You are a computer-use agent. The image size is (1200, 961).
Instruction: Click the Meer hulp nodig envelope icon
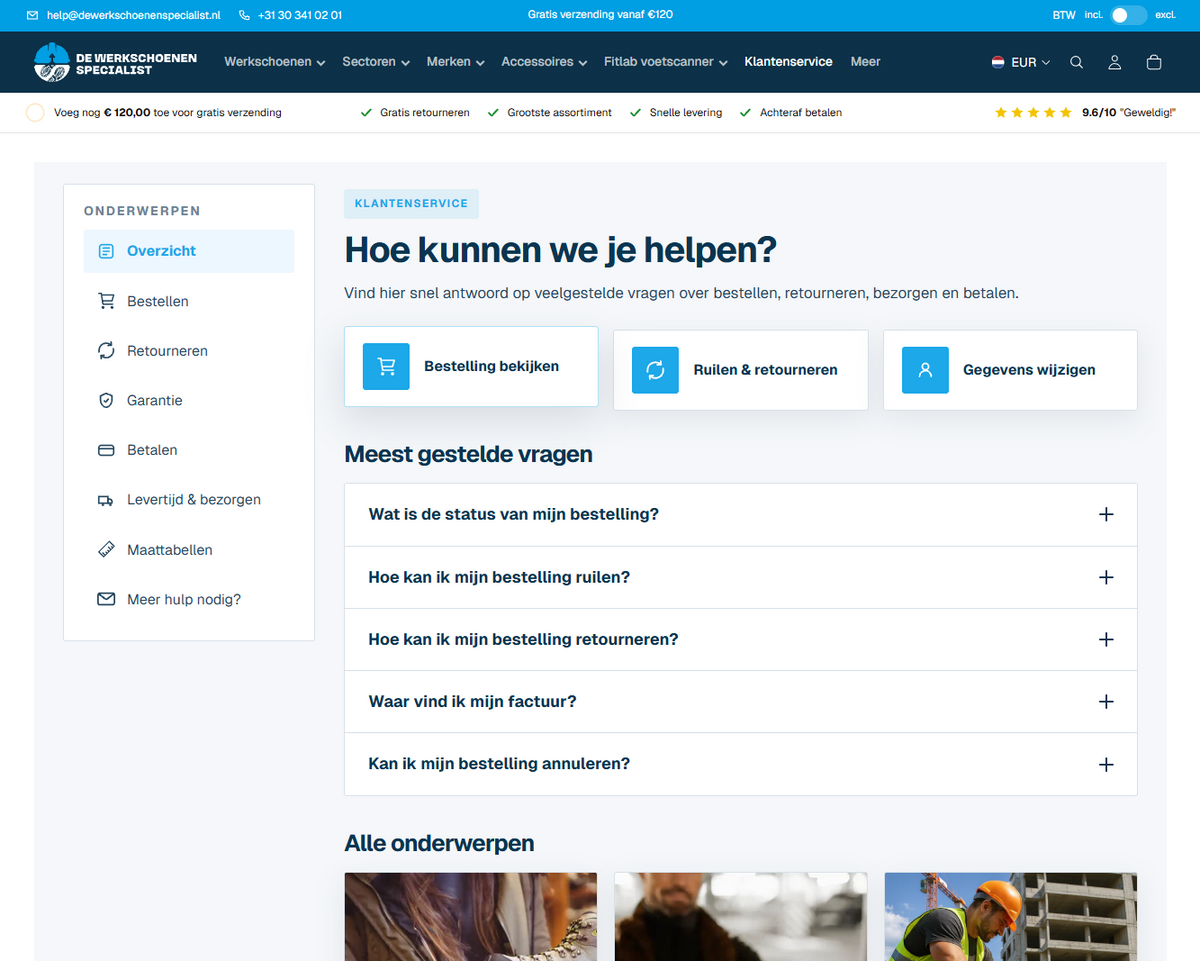[106, 599]
